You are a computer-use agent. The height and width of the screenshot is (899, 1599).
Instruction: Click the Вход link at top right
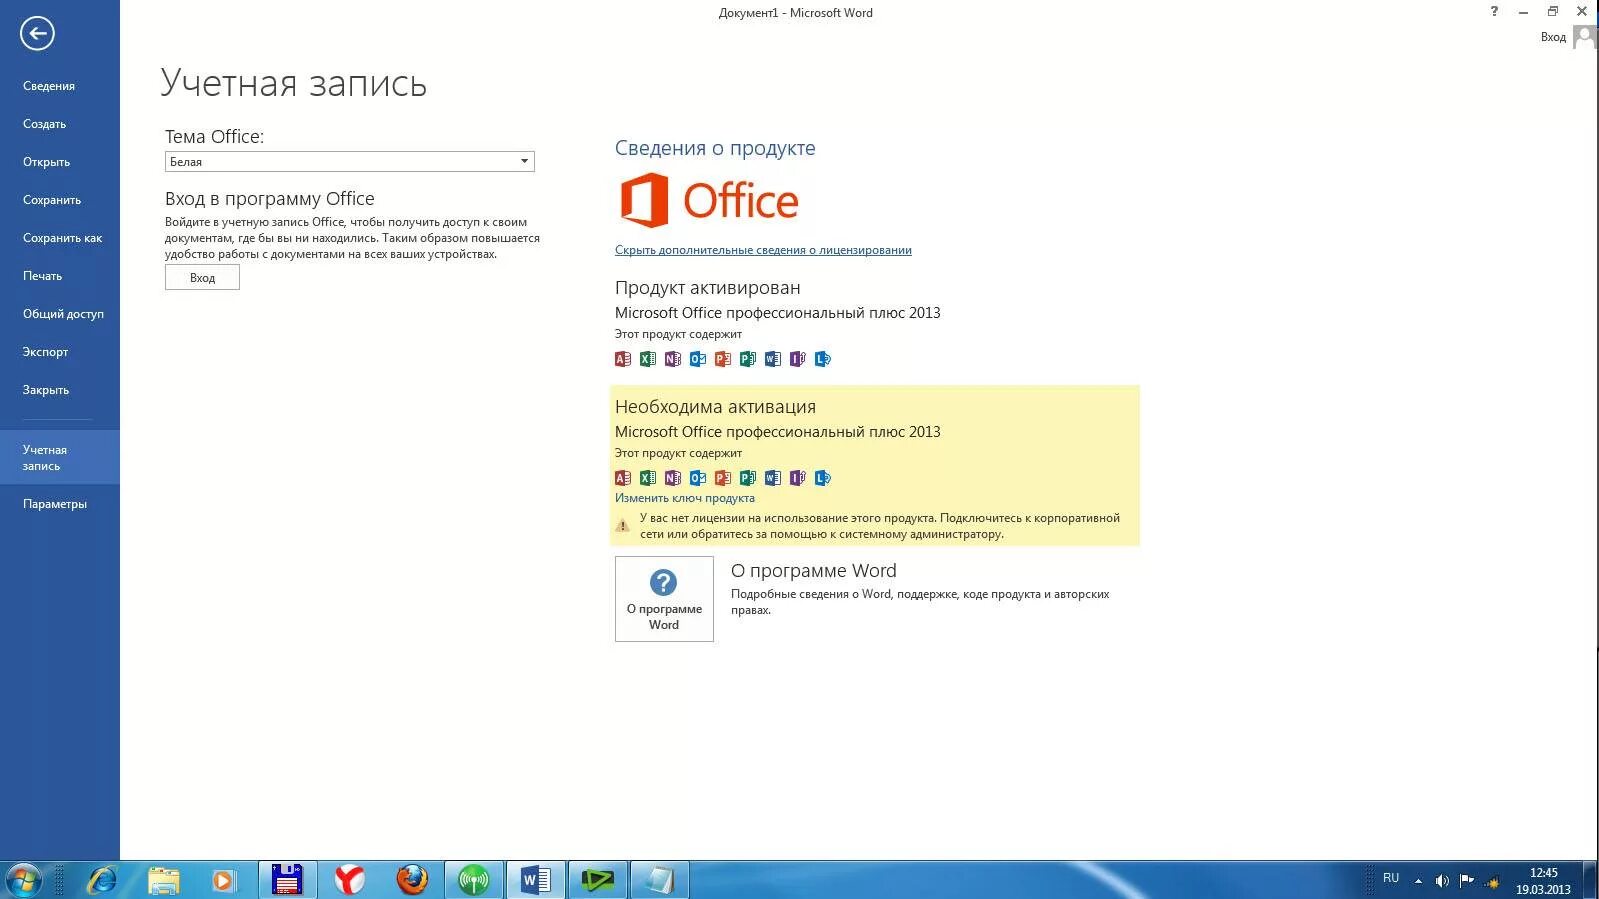pos(1553,37)
